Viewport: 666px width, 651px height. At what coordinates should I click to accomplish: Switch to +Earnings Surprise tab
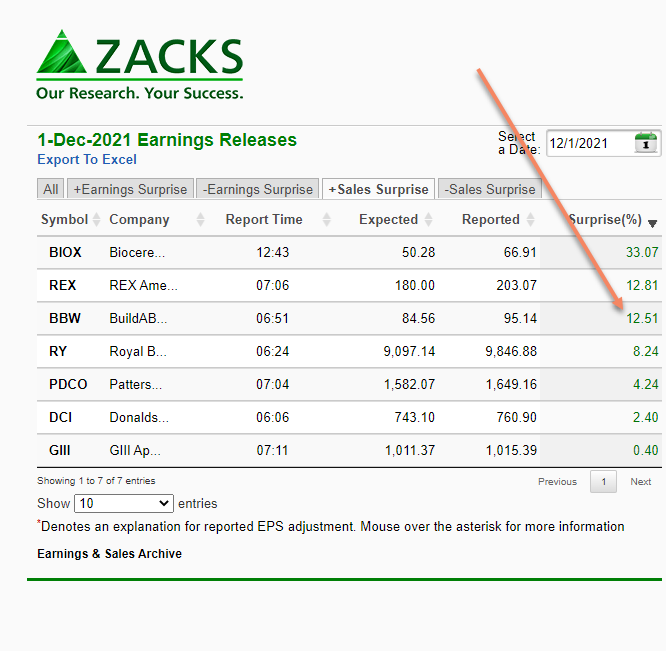[x=130, y=189]
